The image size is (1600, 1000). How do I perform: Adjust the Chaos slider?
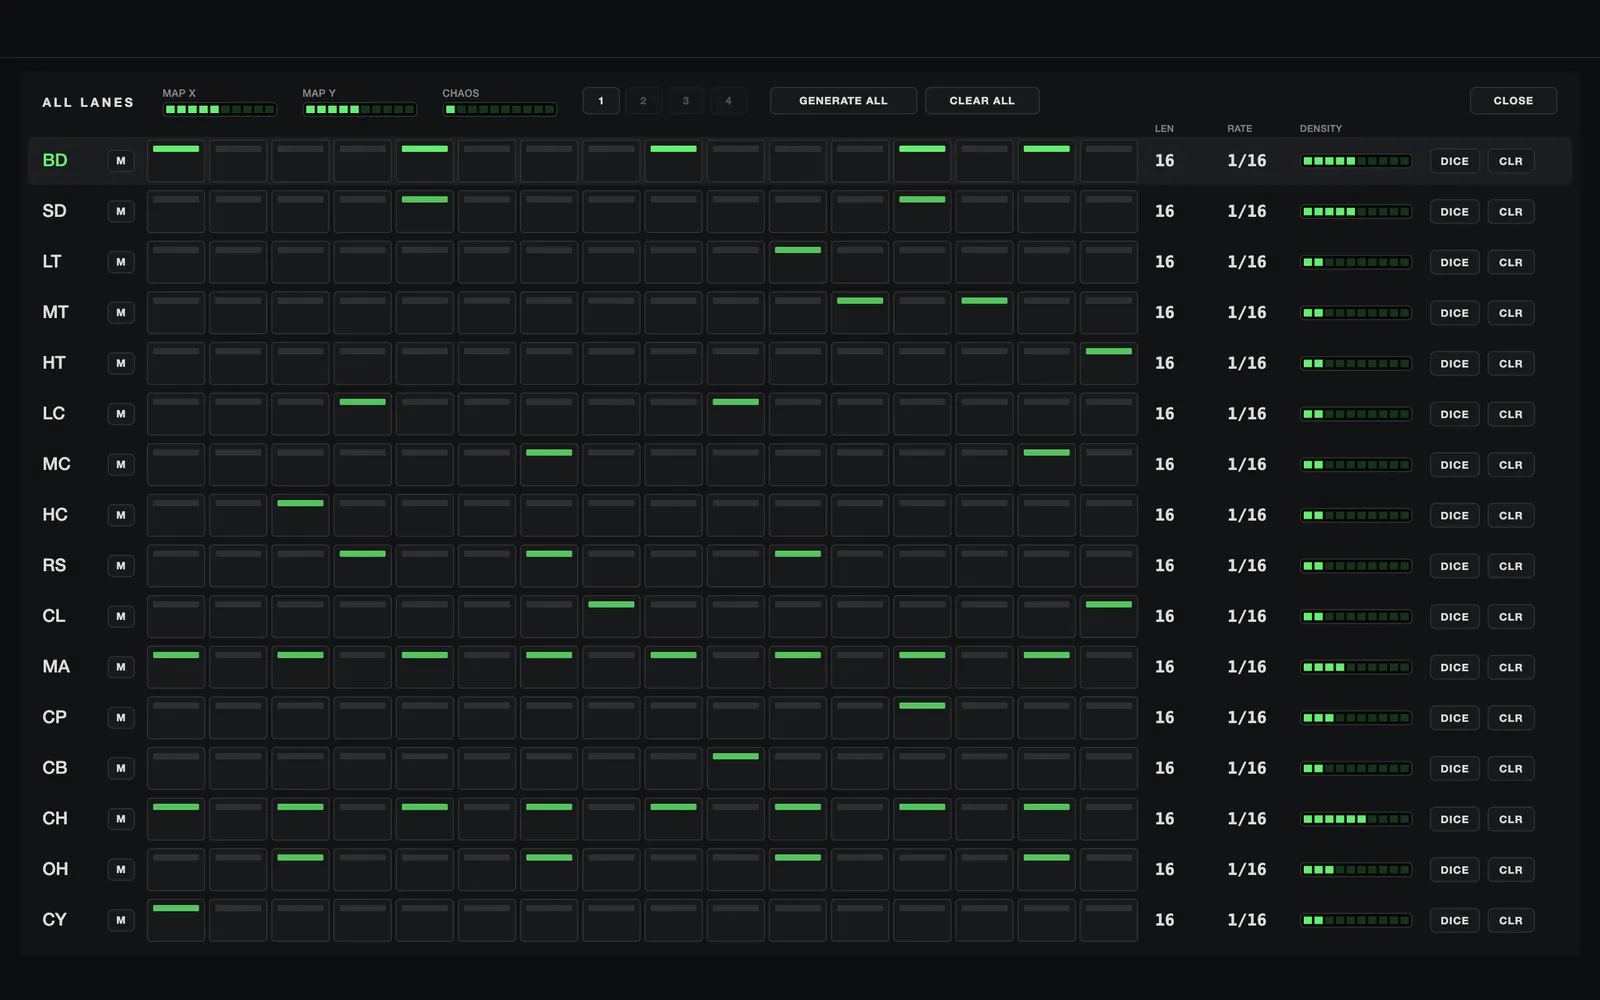coord(500,109)
